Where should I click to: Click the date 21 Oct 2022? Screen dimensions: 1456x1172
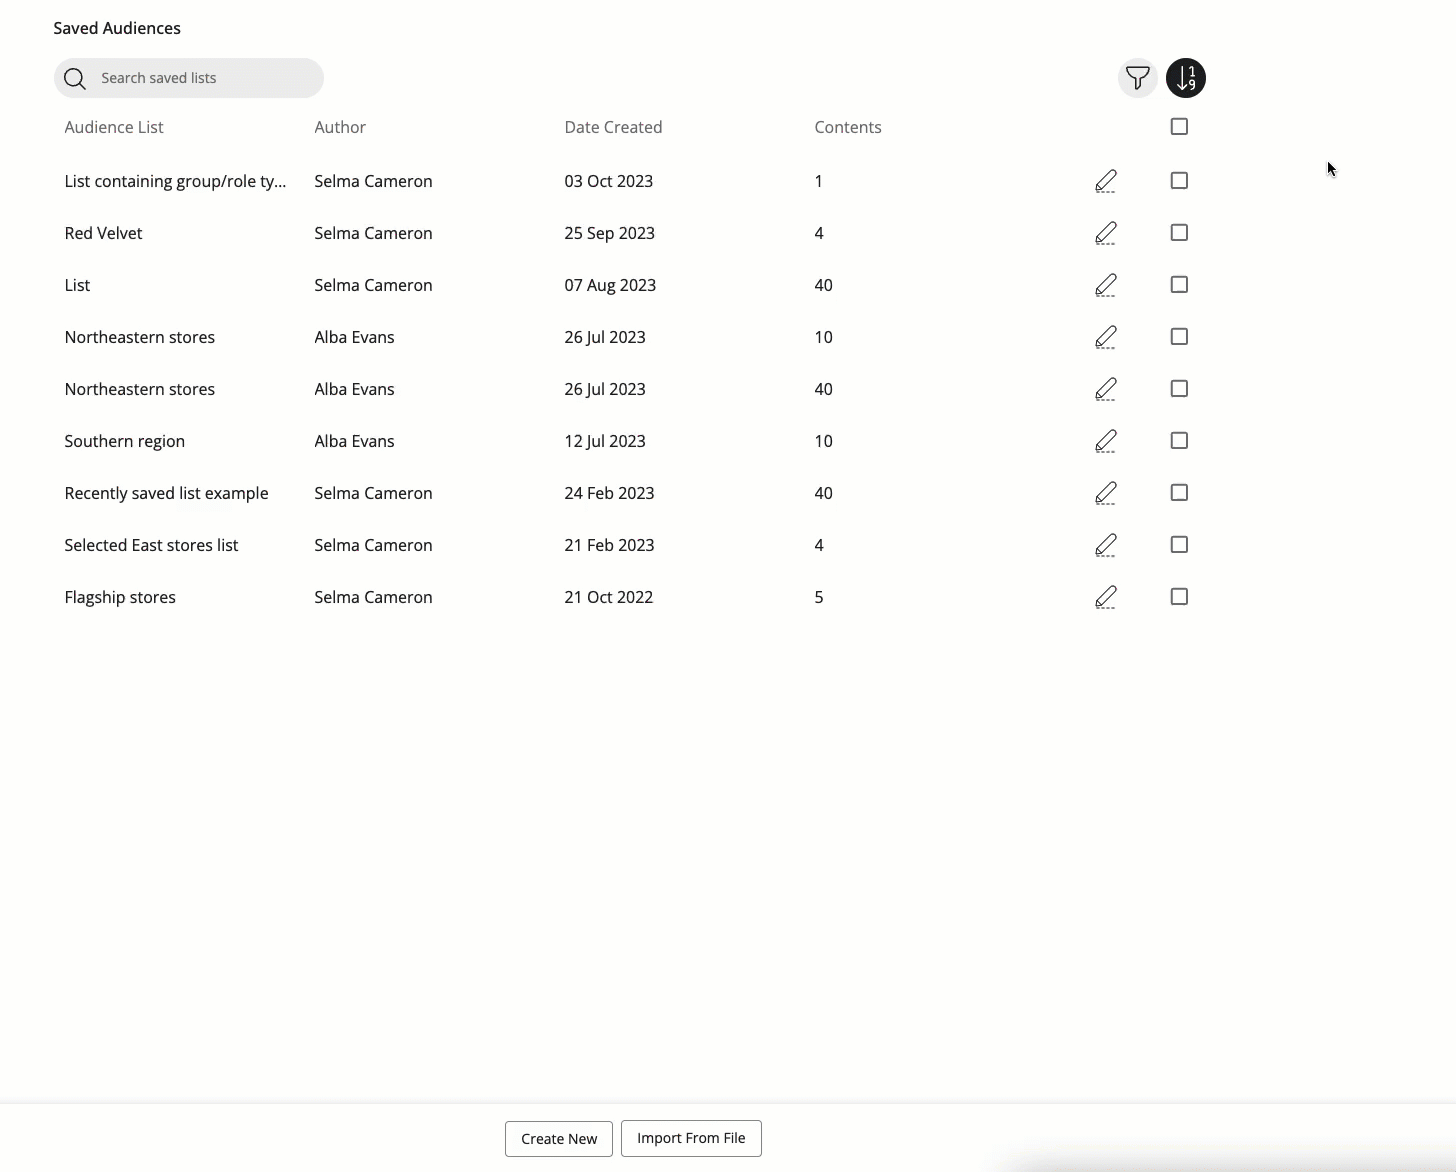point(609,597)
